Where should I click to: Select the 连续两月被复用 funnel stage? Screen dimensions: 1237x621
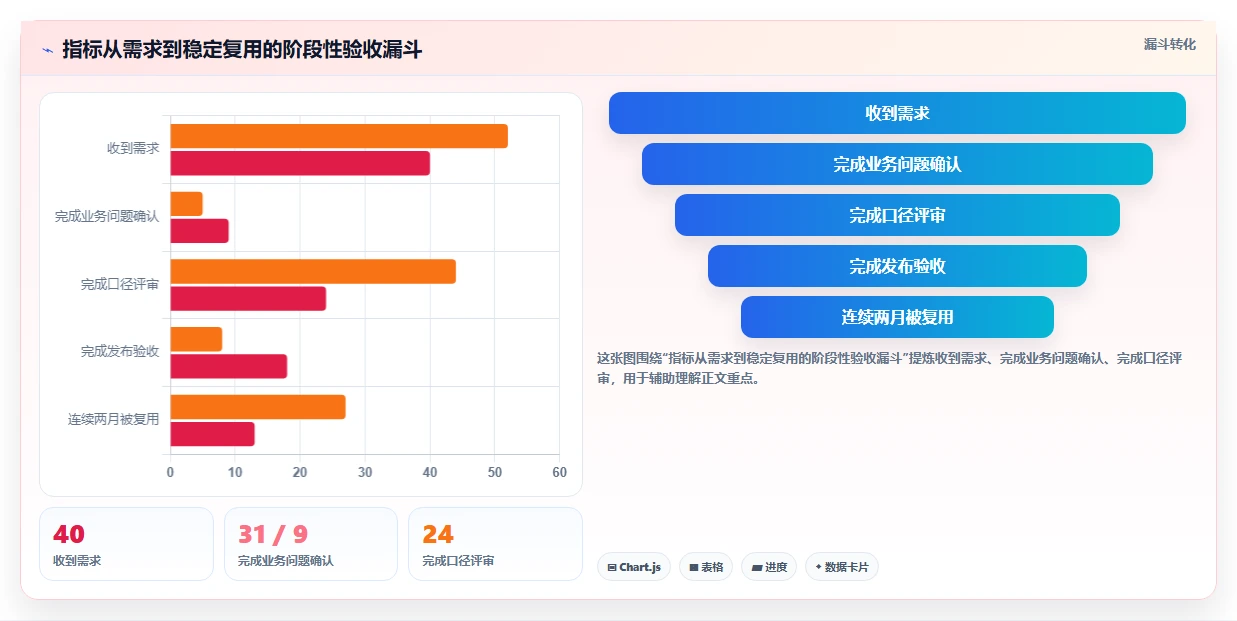[x=897, y=317]
